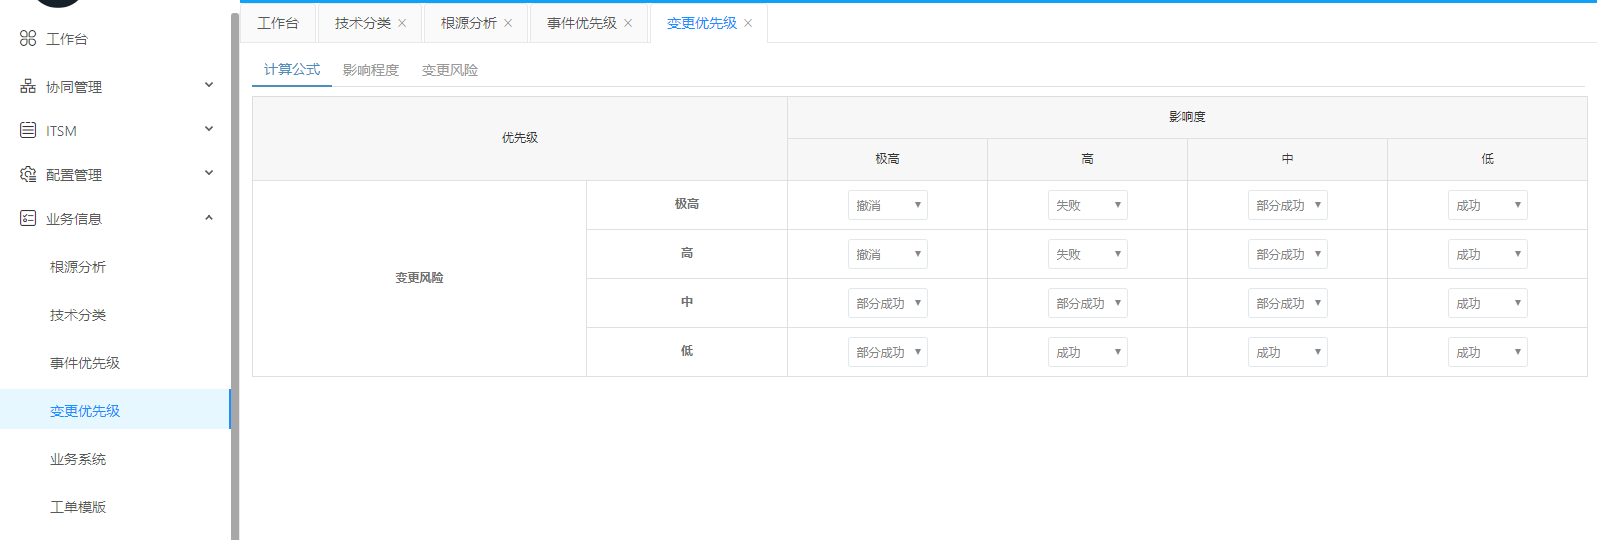This screenshot has height=540, width=1597.
Task: Click the 协同管理 hierarchy icon
Action: click(x=28, y=87)
